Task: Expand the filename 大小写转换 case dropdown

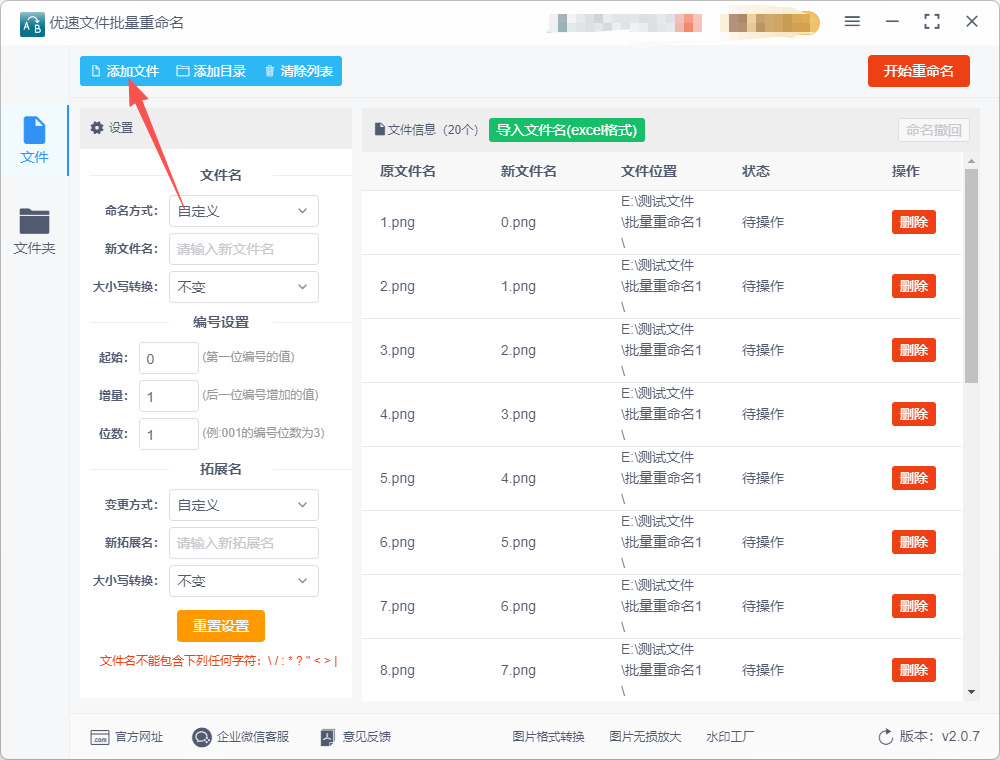Action: [243, 287]
